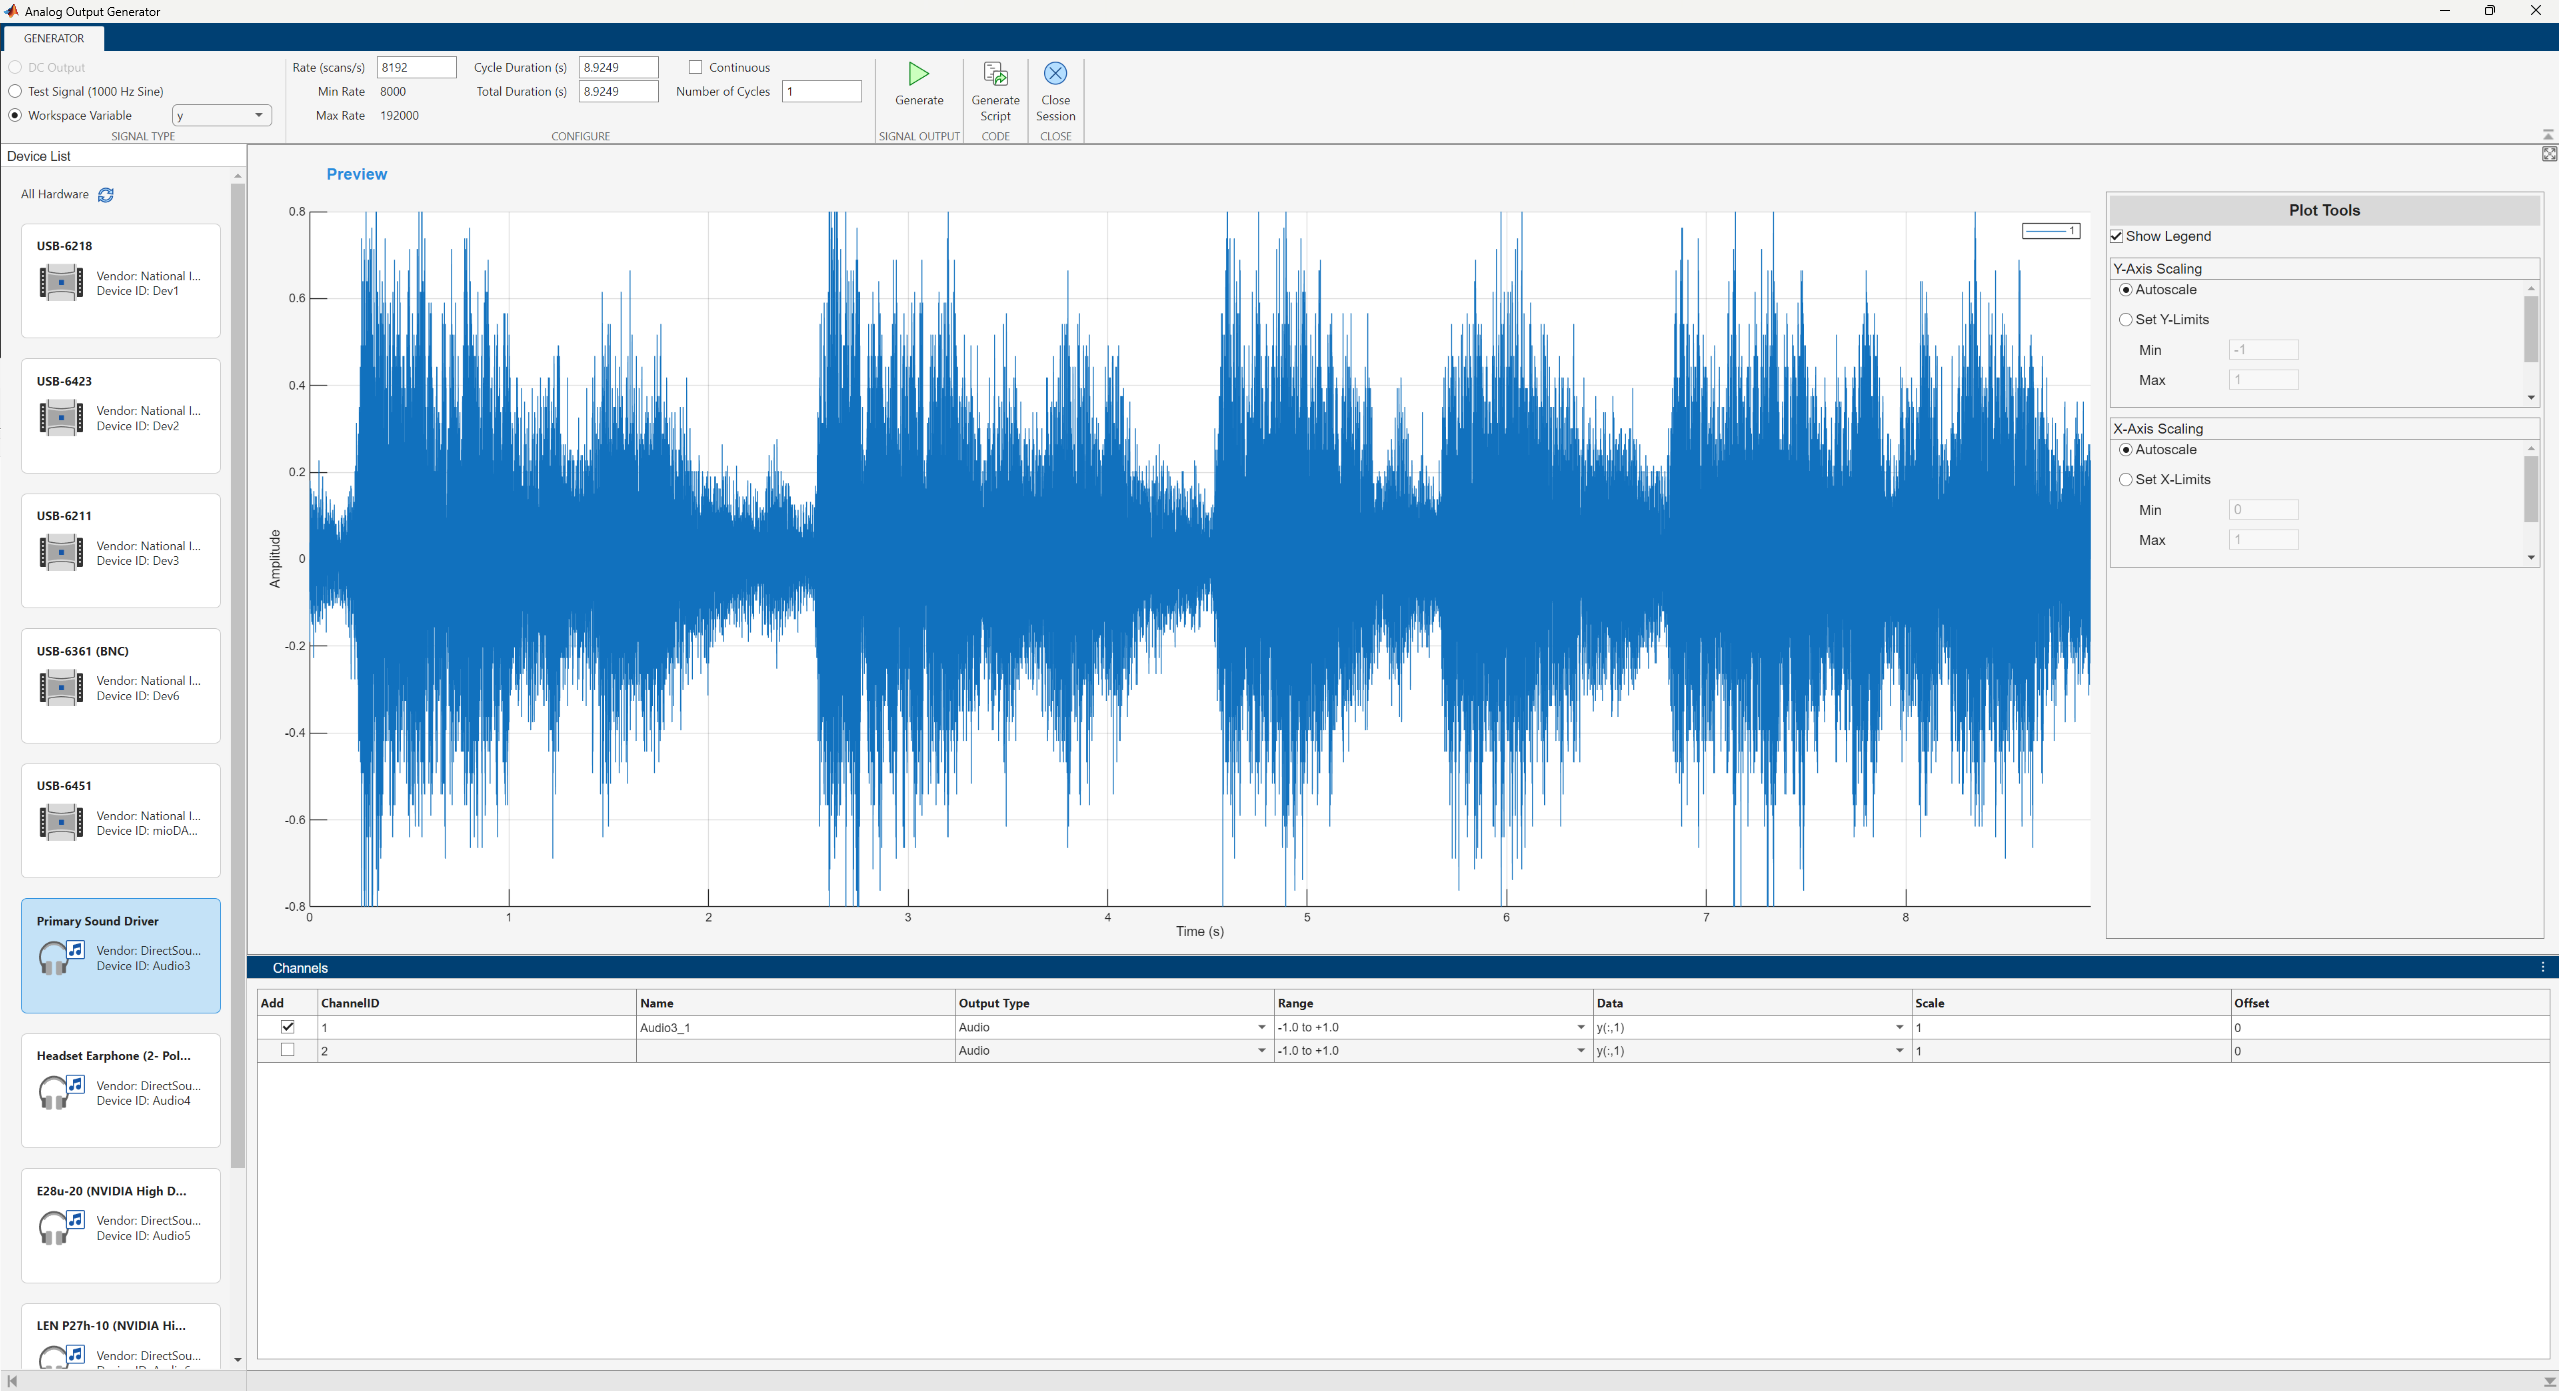Image resolution: width=2559 pixels, height=1391 pixels.
Task: Select the USB-6361 (BNC) device card
Action: (x=120, y=685)
